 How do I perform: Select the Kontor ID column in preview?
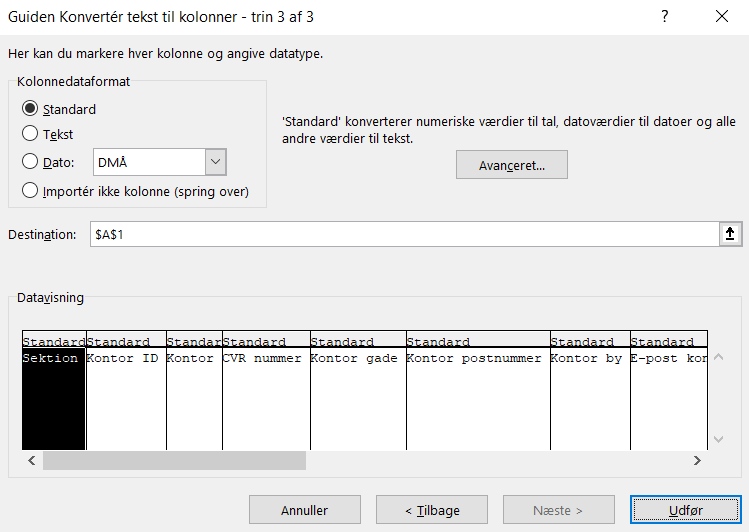tap(125, 395)
